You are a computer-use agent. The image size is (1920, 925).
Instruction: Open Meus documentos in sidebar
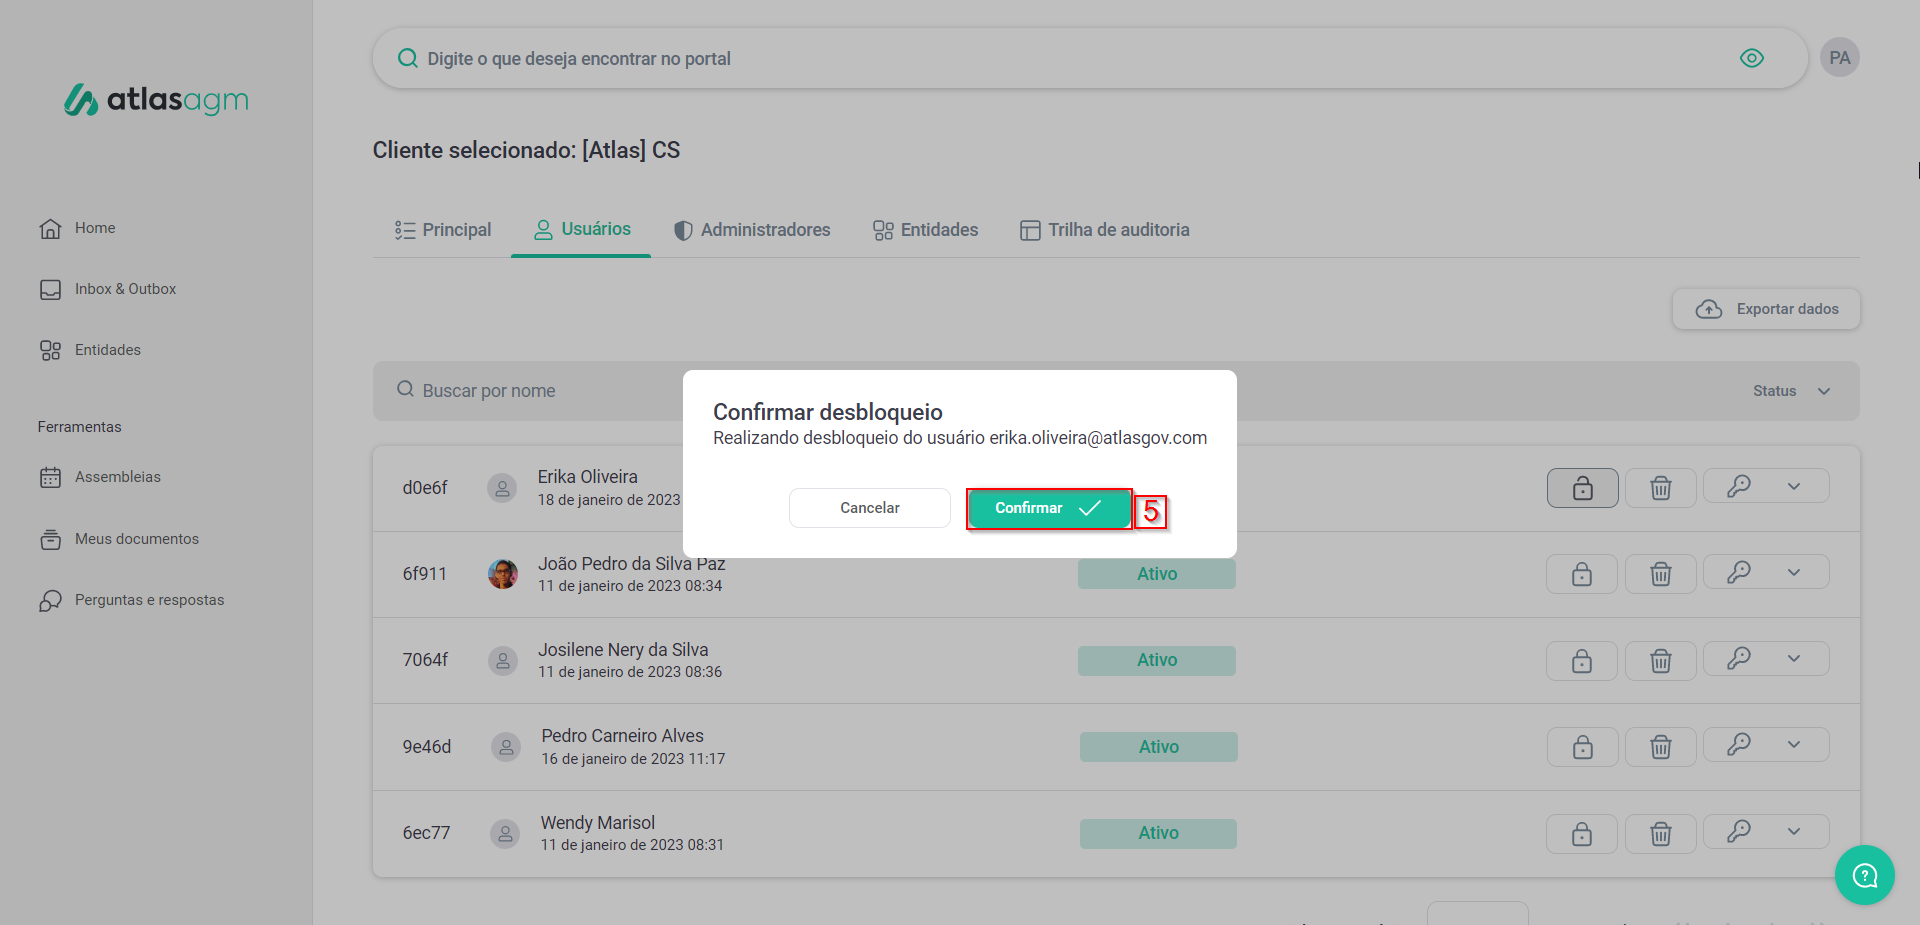pos(136,539)
